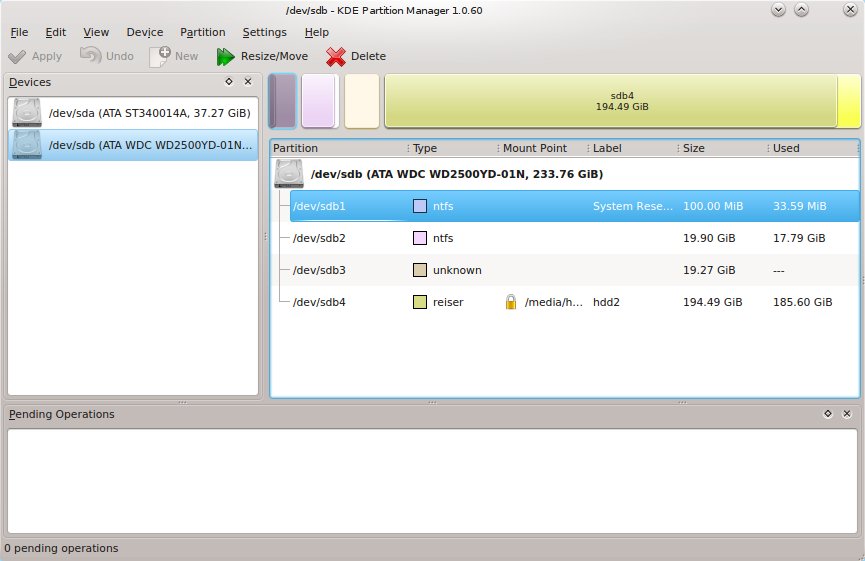Float the Devices panel with diamond icon
The width and height of the screenshot is (865, 561).
(x=229, y=82)
